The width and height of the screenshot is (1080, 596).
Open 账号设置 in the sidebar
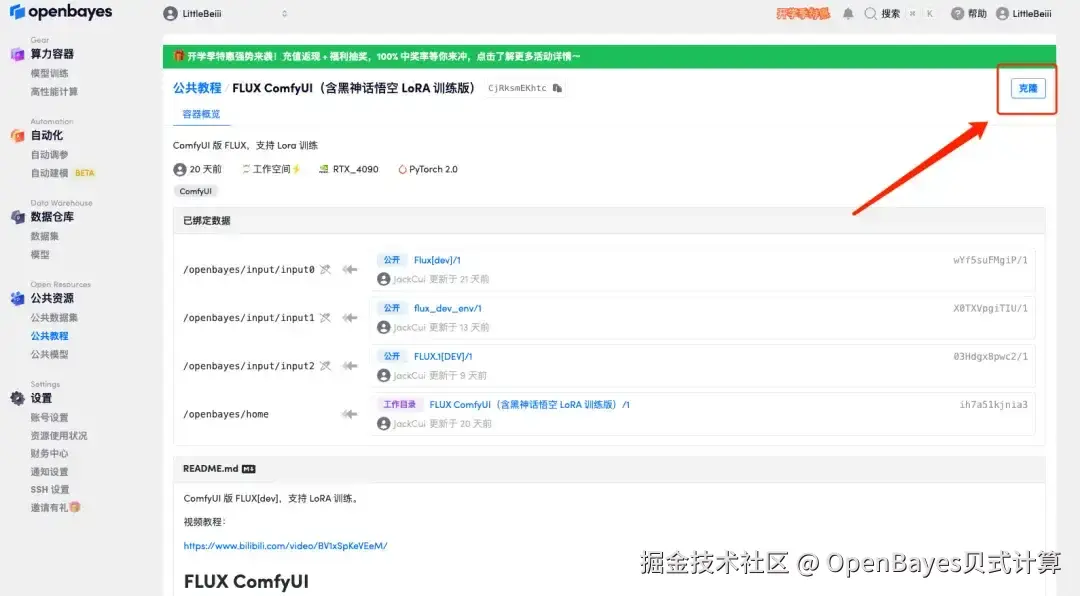[x=49, y=418]
